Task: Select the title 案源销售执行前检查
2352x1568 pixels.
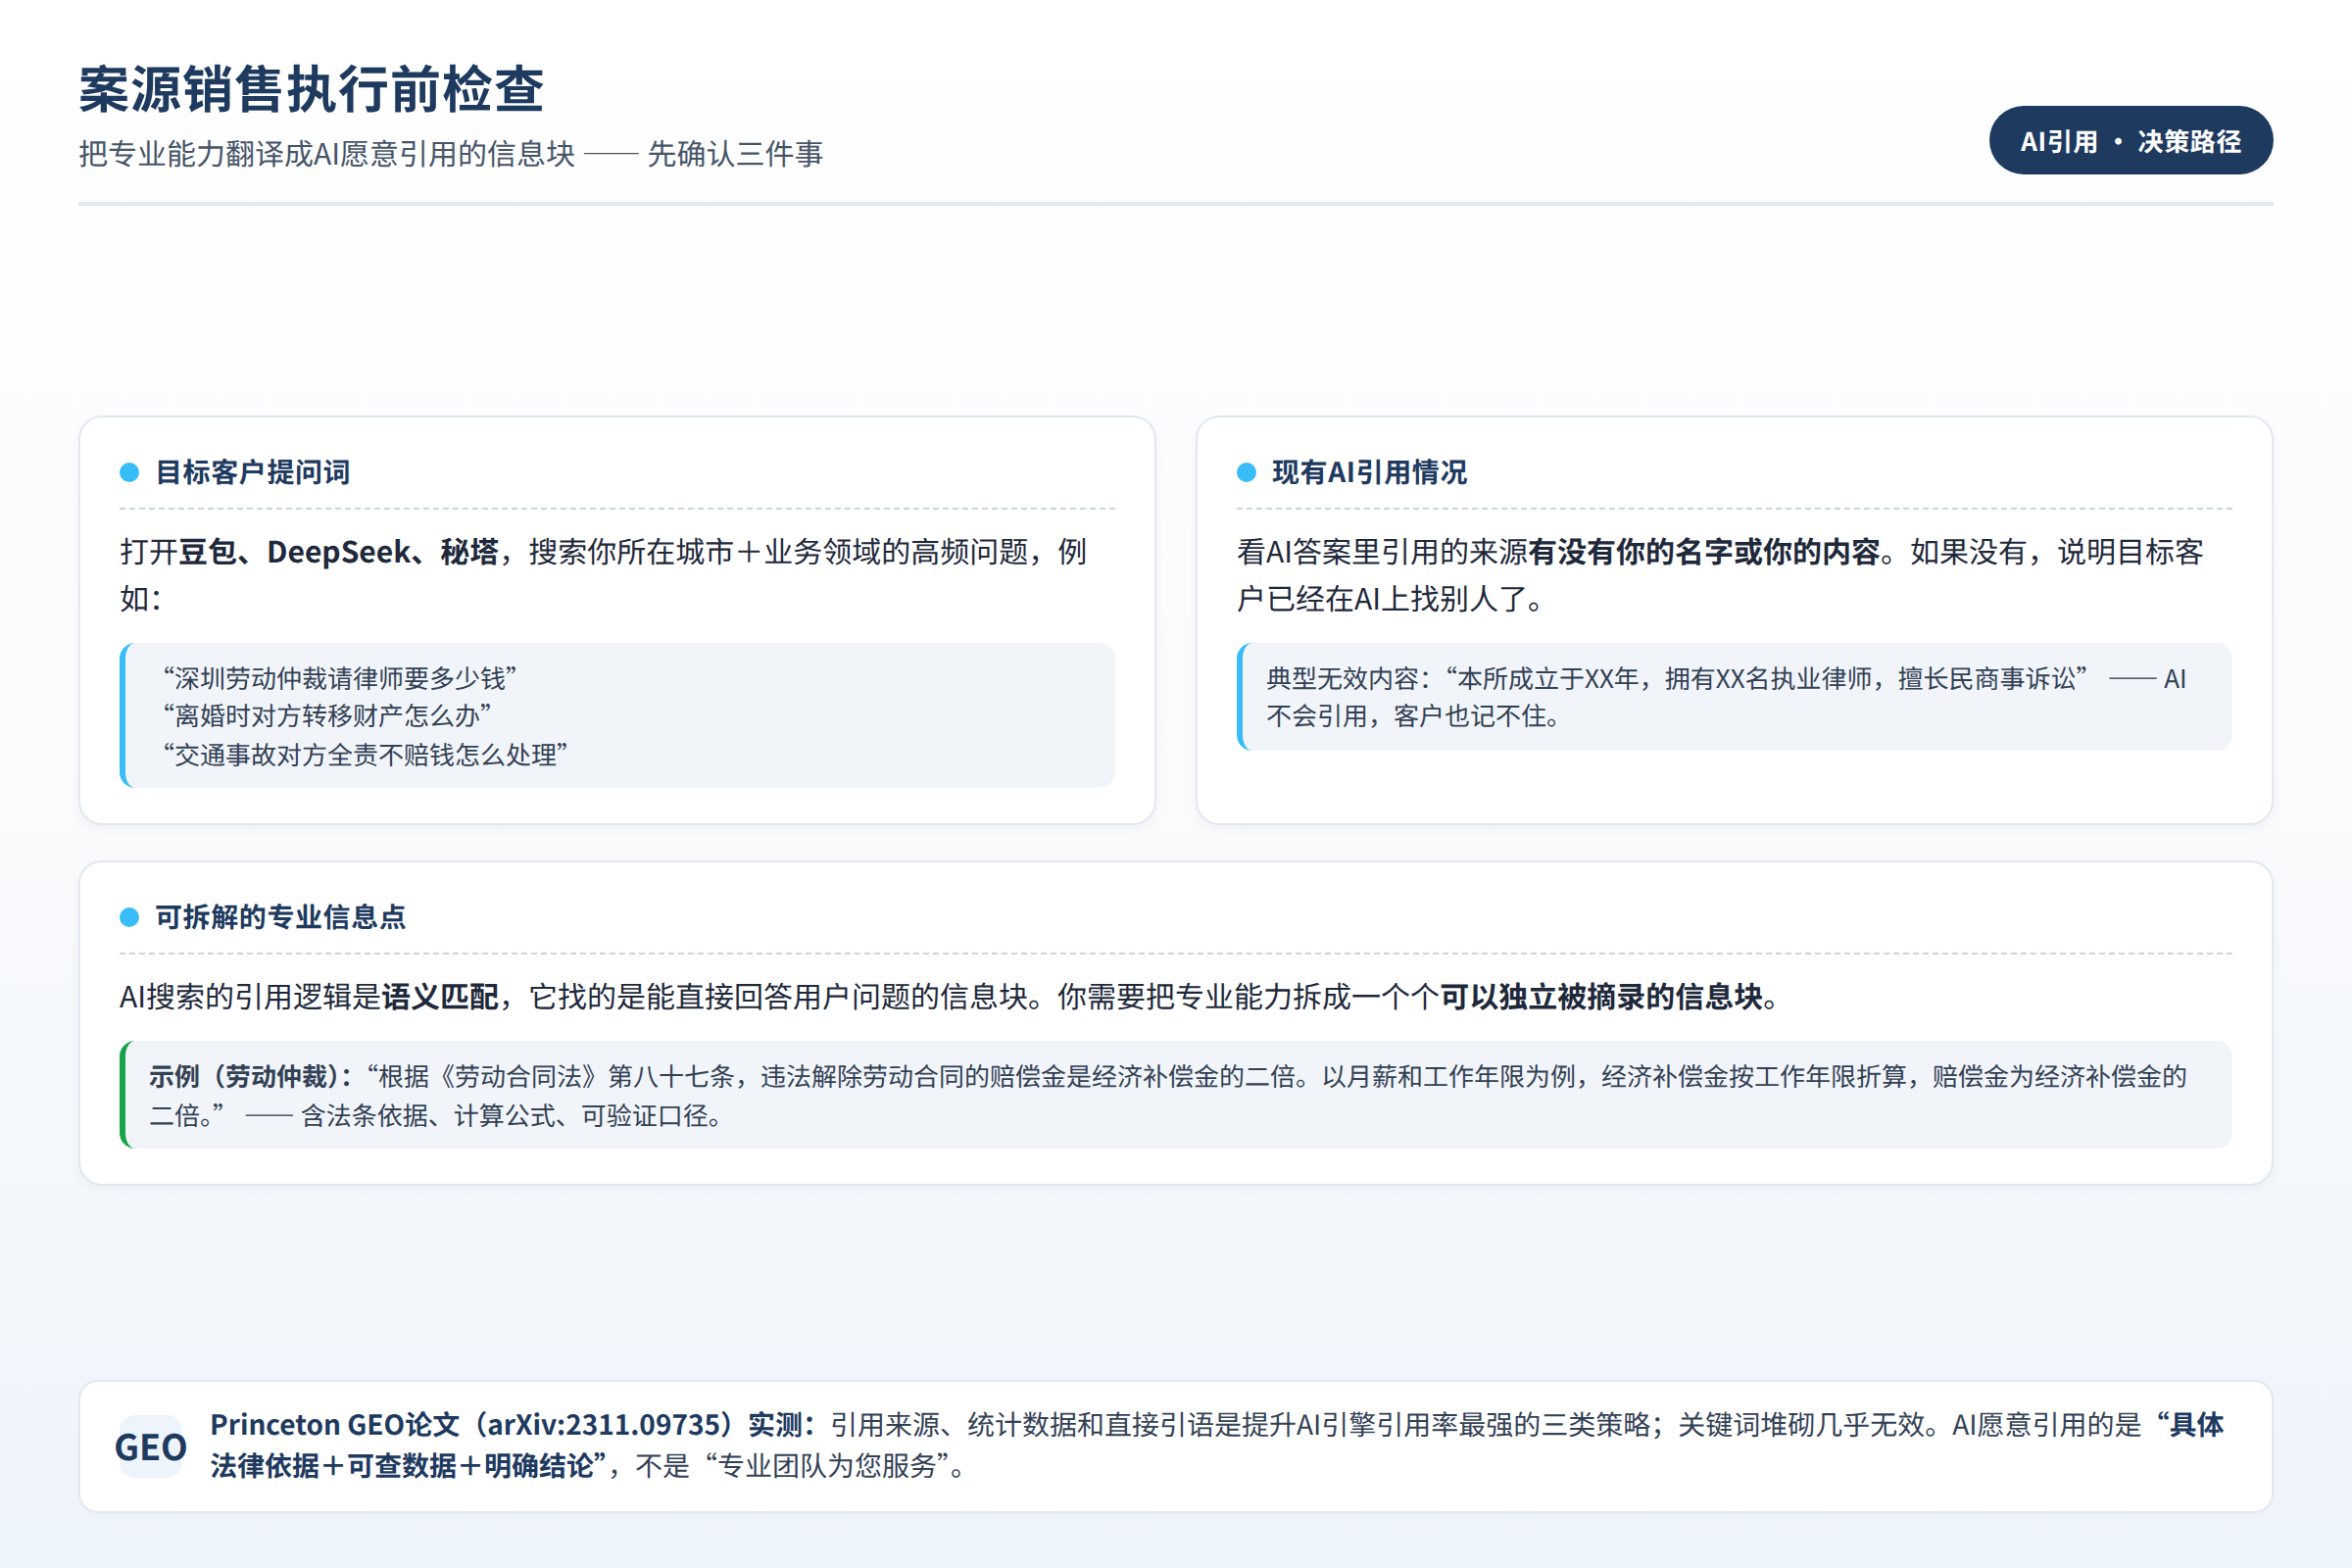Action: tap(312, 90)
